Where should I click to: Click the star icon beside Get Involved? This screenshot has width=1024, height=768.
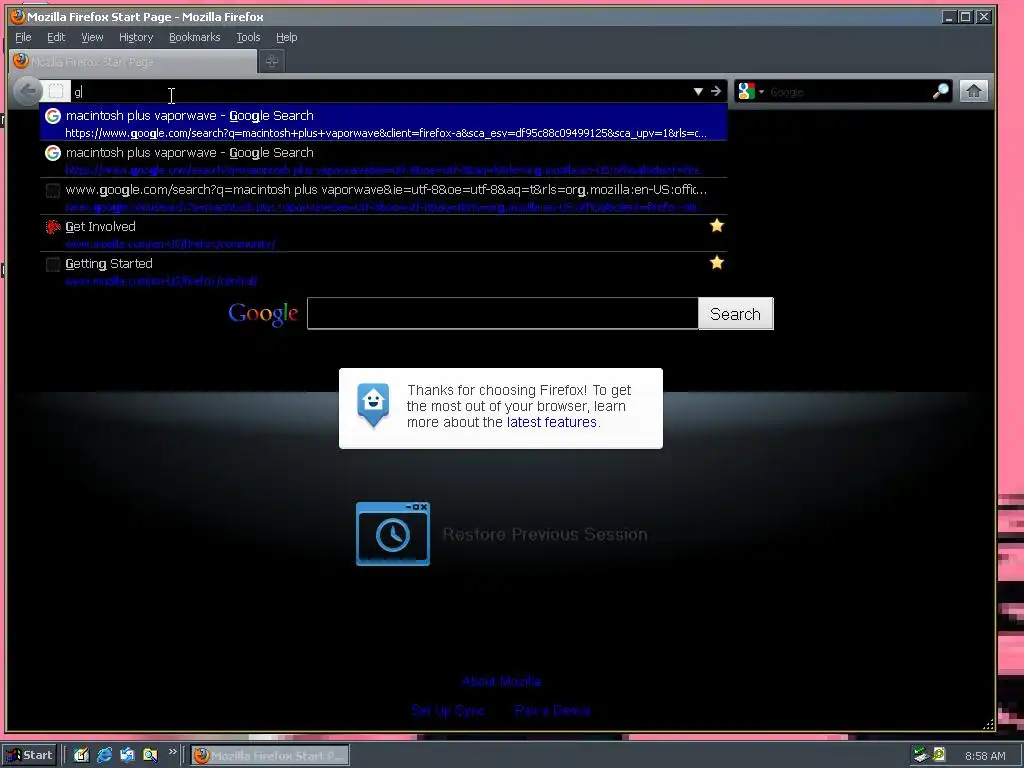[716, 226]
